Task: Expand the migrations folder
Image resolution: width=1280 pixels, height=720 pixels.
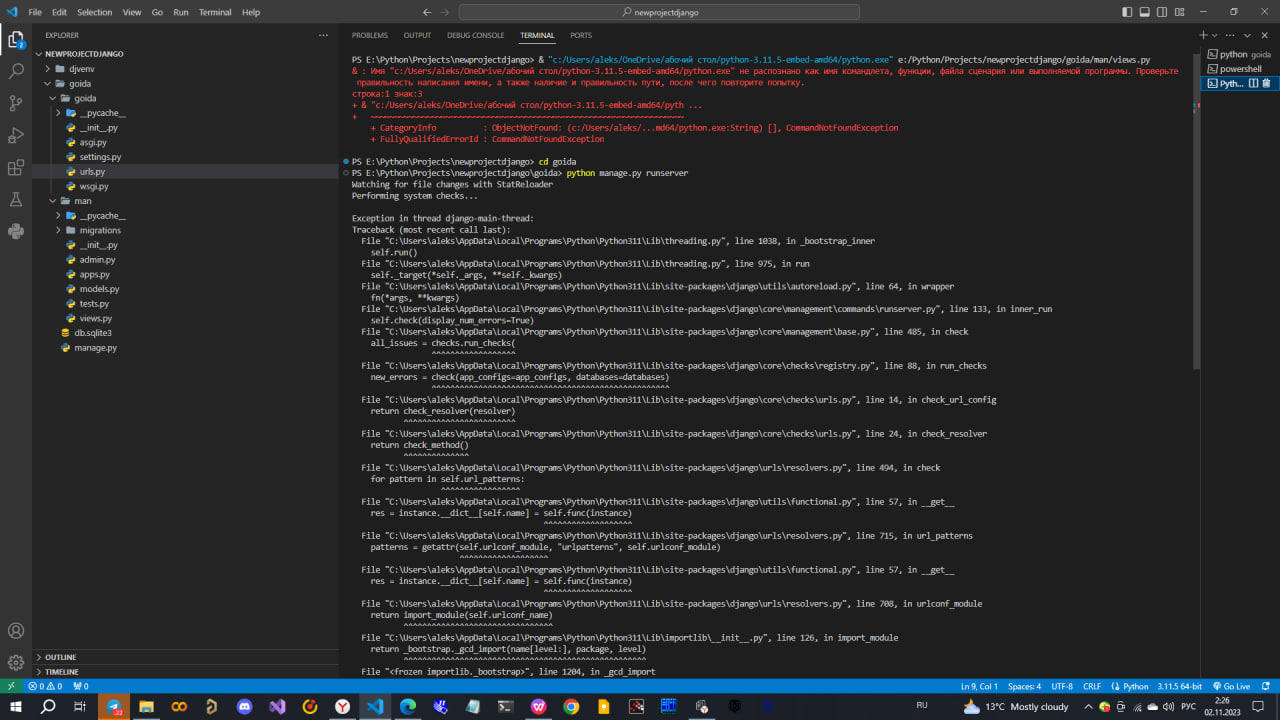Action: 100,230
